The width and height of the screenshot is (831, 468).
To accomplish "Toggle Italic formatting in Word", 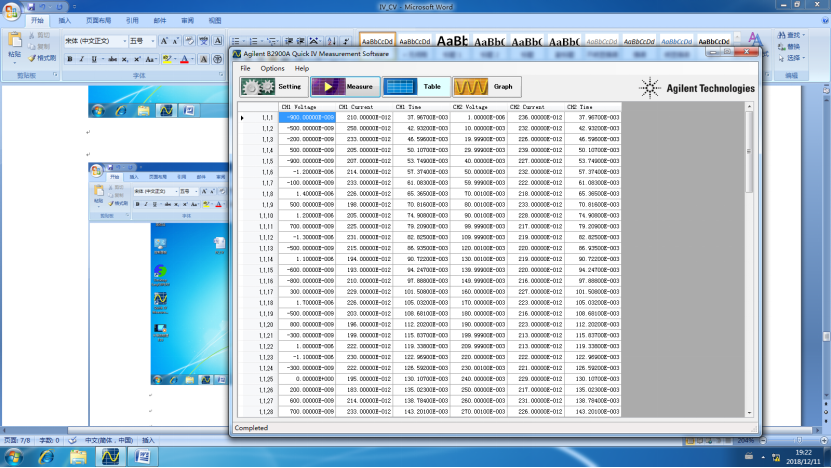I will click(82, 59).
